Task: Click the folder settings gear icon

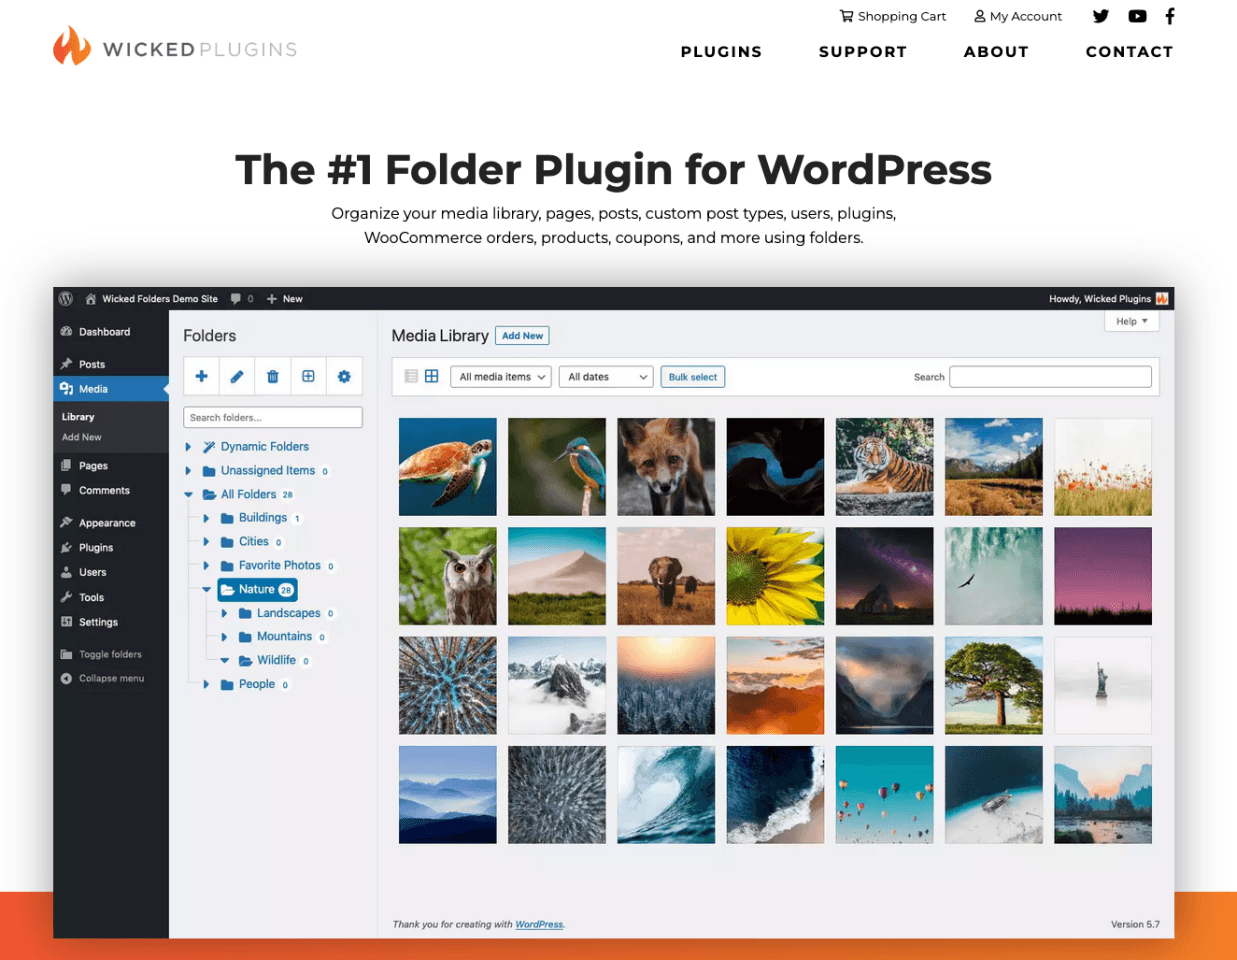Action: tap(344, 377)
